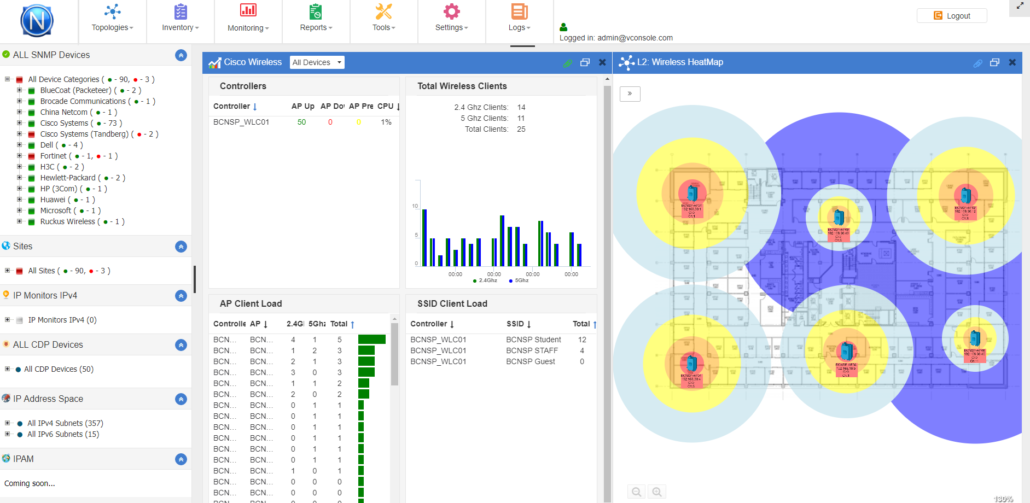
Task: Collapse the Sites section chevron
Action: tap(181, 246)
